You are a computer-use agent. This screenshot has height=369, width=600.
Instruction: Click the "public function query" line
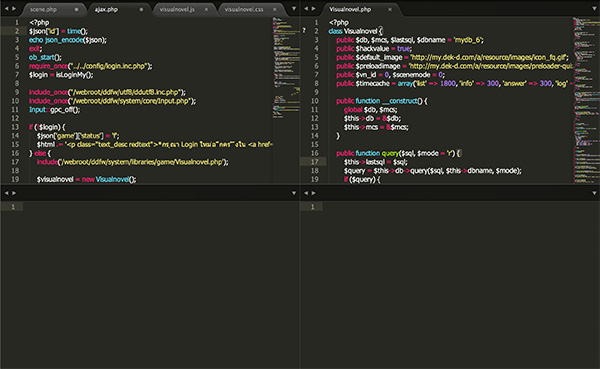tap(399, 153)
